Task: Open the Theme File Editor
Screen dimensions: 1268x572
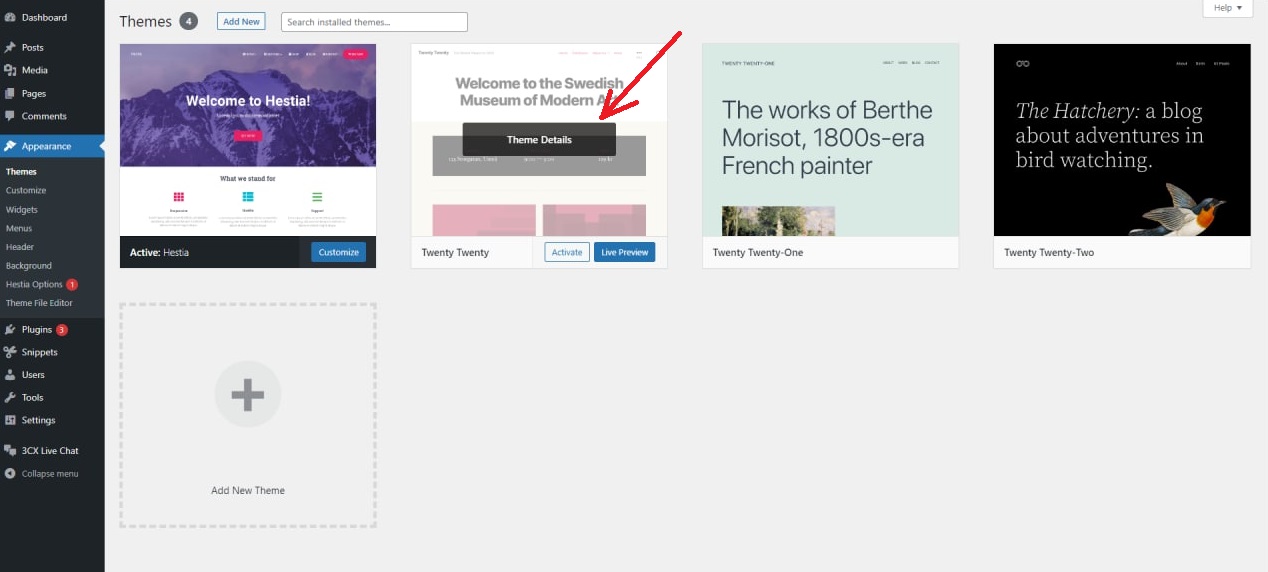Action: (x=39, y=303)
